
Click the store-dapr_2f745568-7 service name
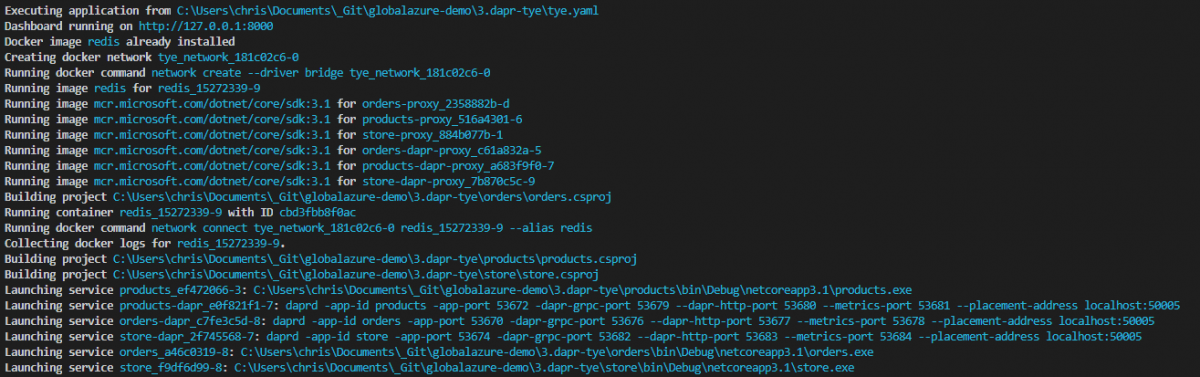(186, 337)
